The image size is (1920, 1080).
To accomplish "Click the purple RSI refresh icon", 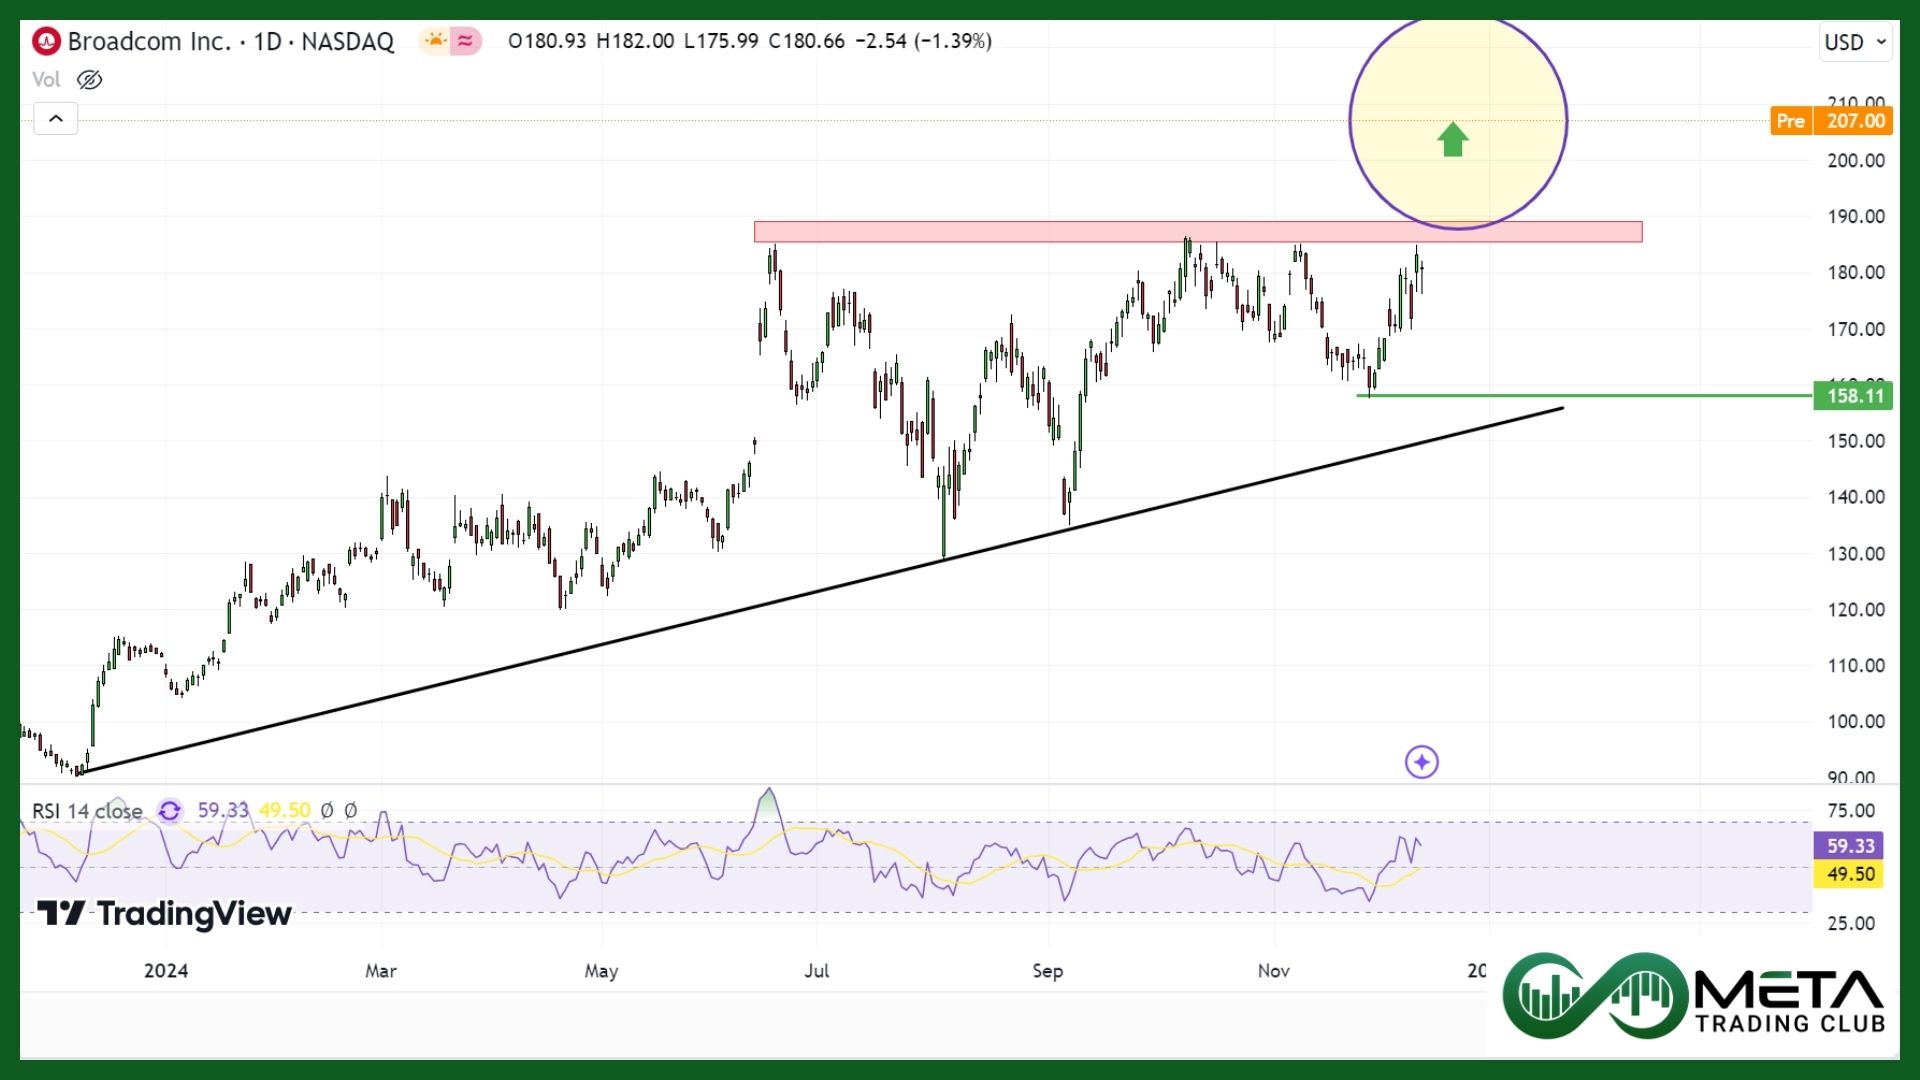I will (x=170, y=811).
